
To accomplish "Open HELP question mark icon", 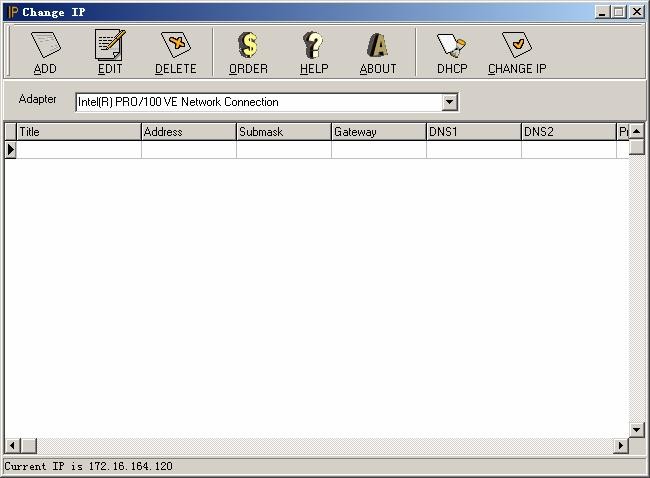I will [313, 45].
